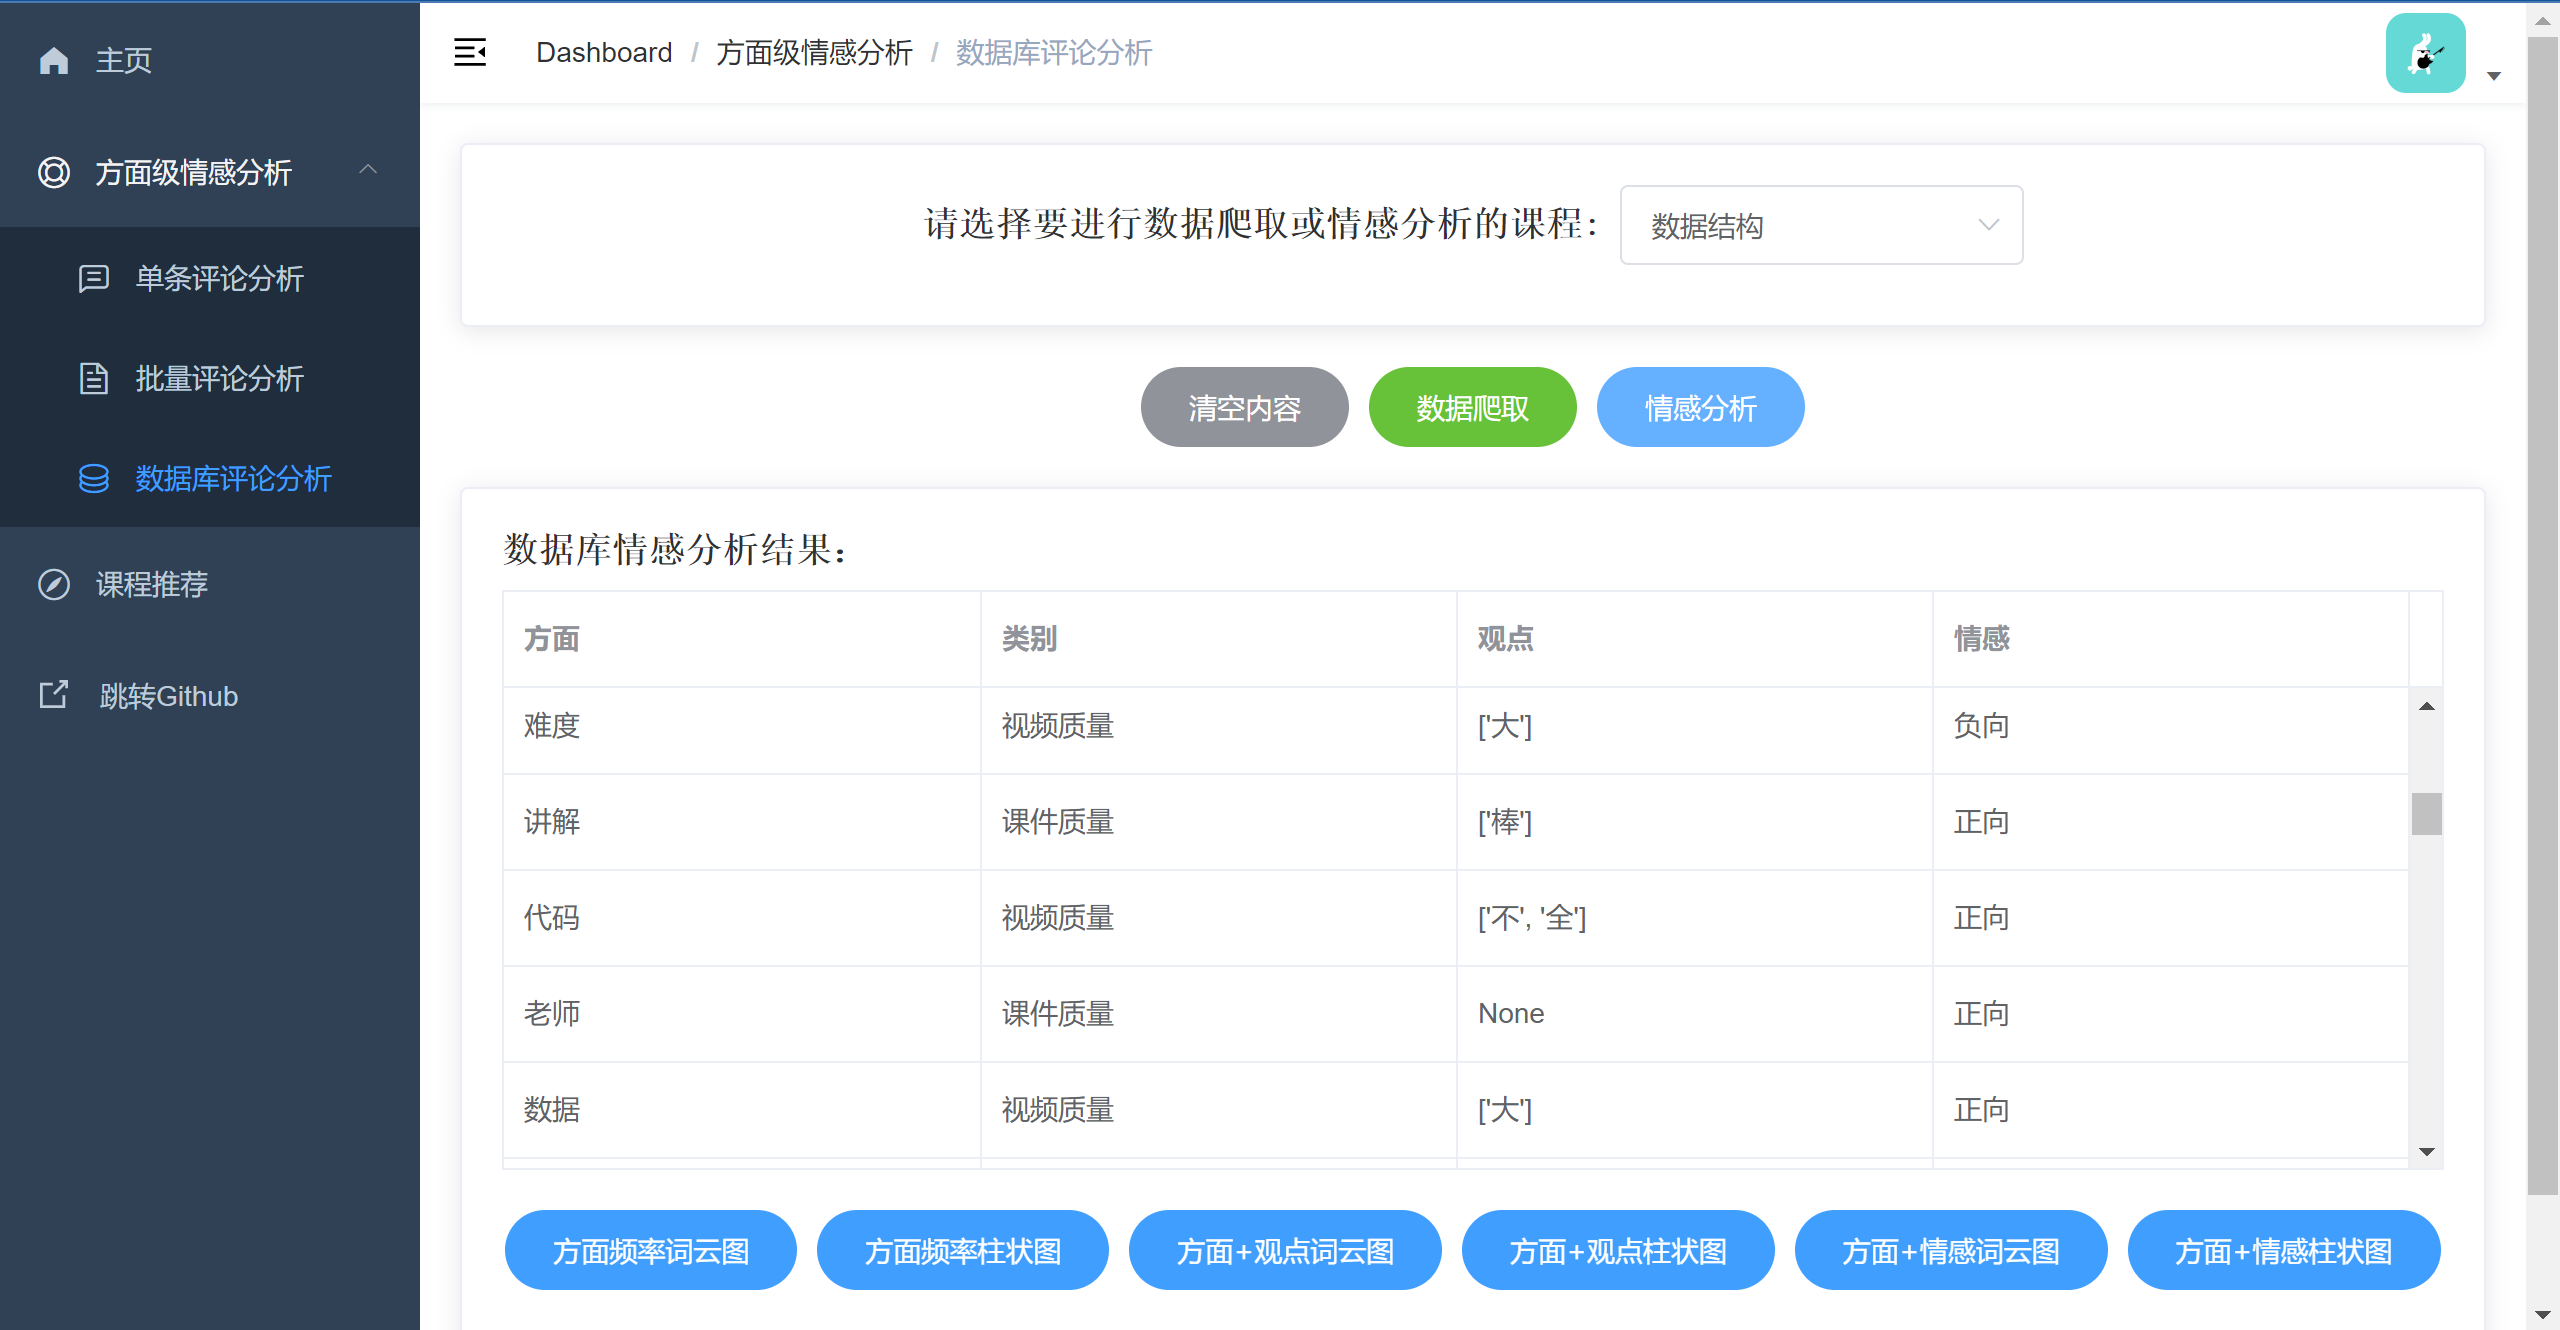The image size is (2560, 1330).
Task: Show the 方面频率词云图 chart
Action: pyautogui.click(x=650, y=1250)
